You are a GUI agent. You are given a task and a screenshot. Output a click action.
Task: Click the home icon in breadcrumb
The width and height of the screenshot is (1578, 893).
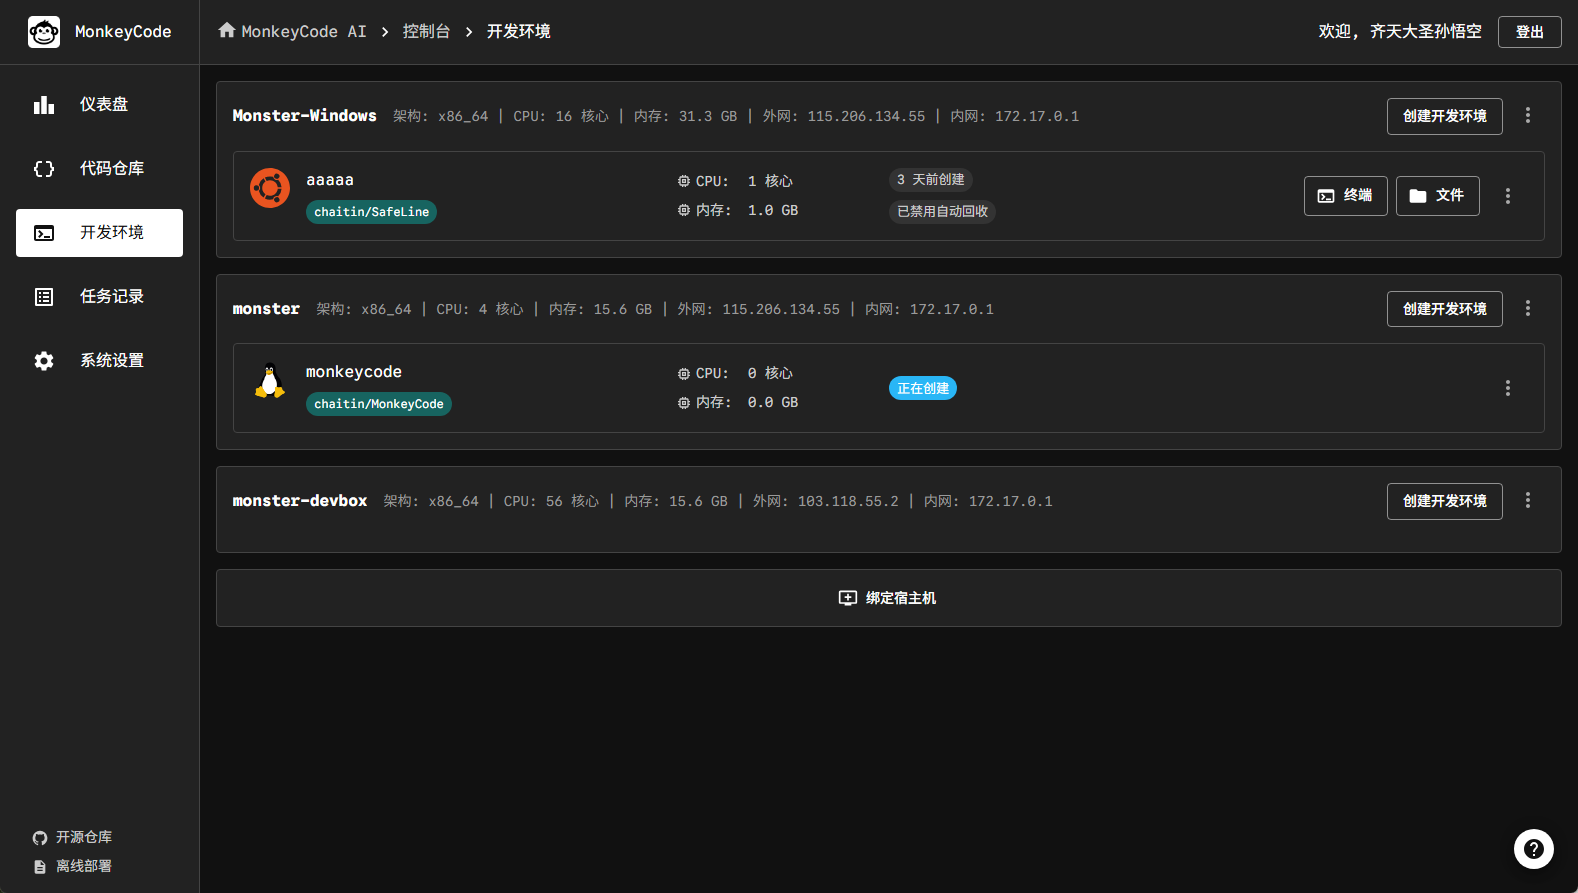(227, 31)
